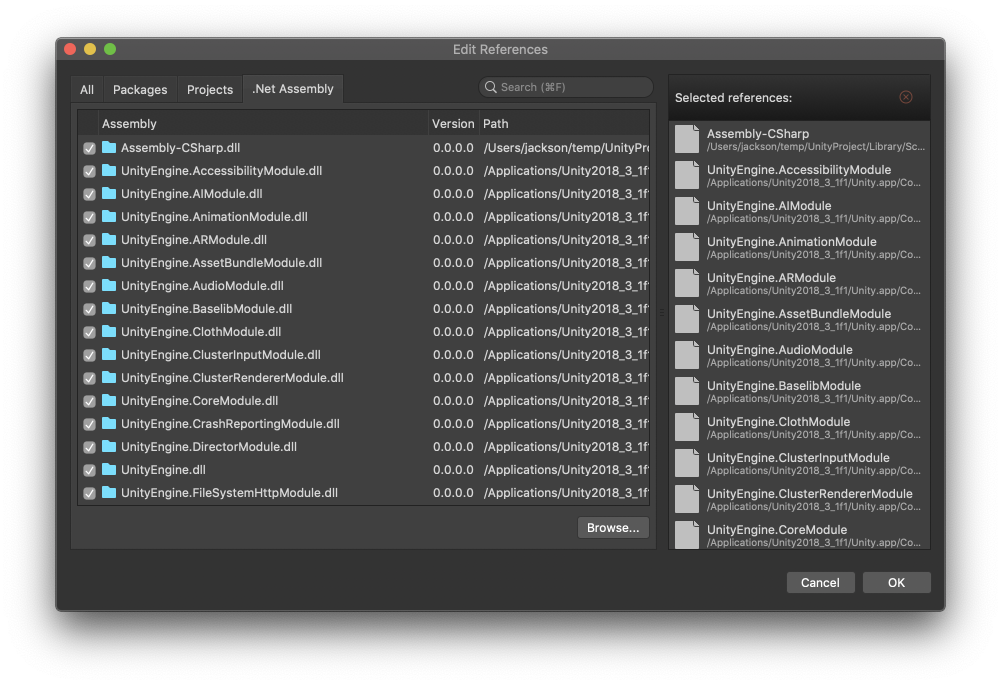The image size is (1001, 685).
Task: Click the file icon of UnityEngine.AudioModule in selected references
Action: point(688,355)
